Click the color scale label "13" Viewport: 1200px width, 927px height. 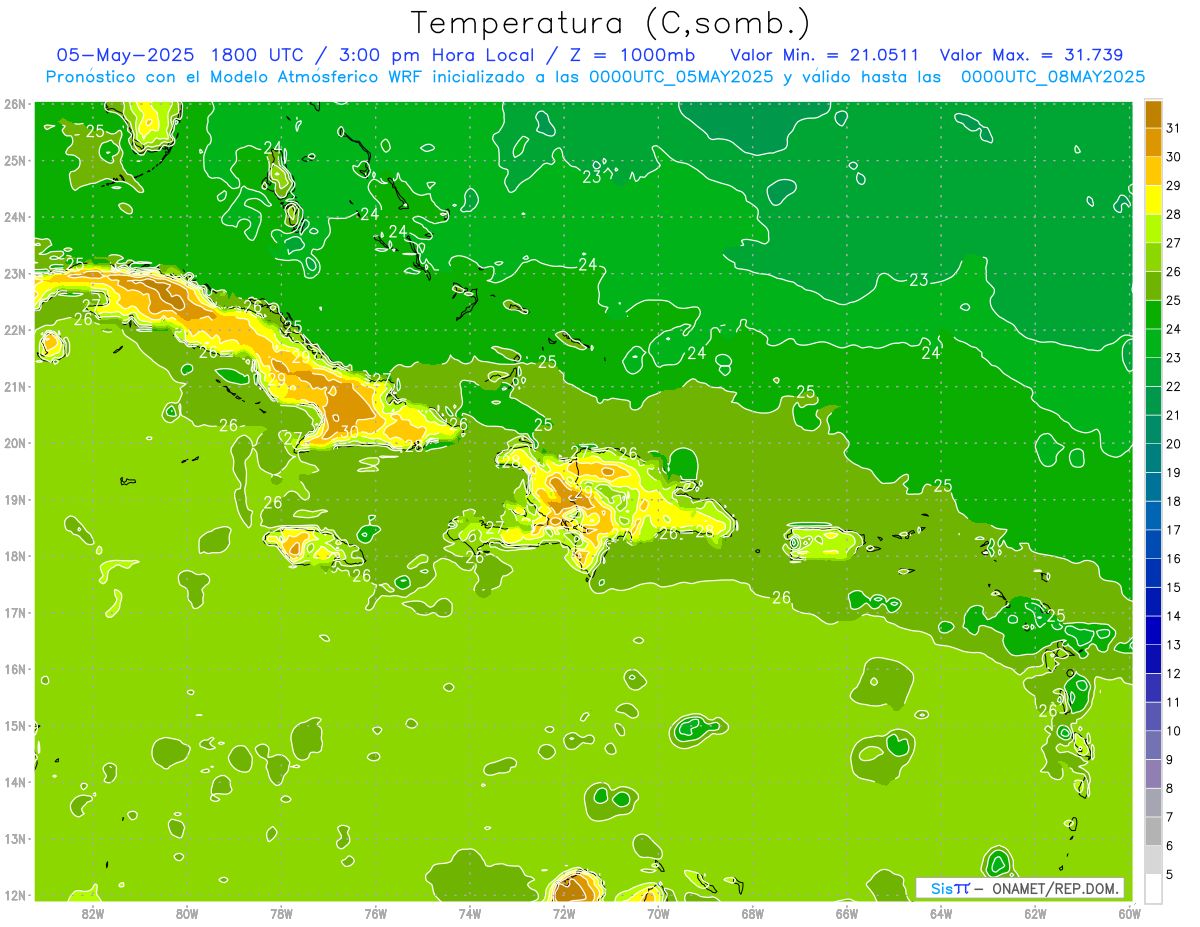pos(1173,645)
